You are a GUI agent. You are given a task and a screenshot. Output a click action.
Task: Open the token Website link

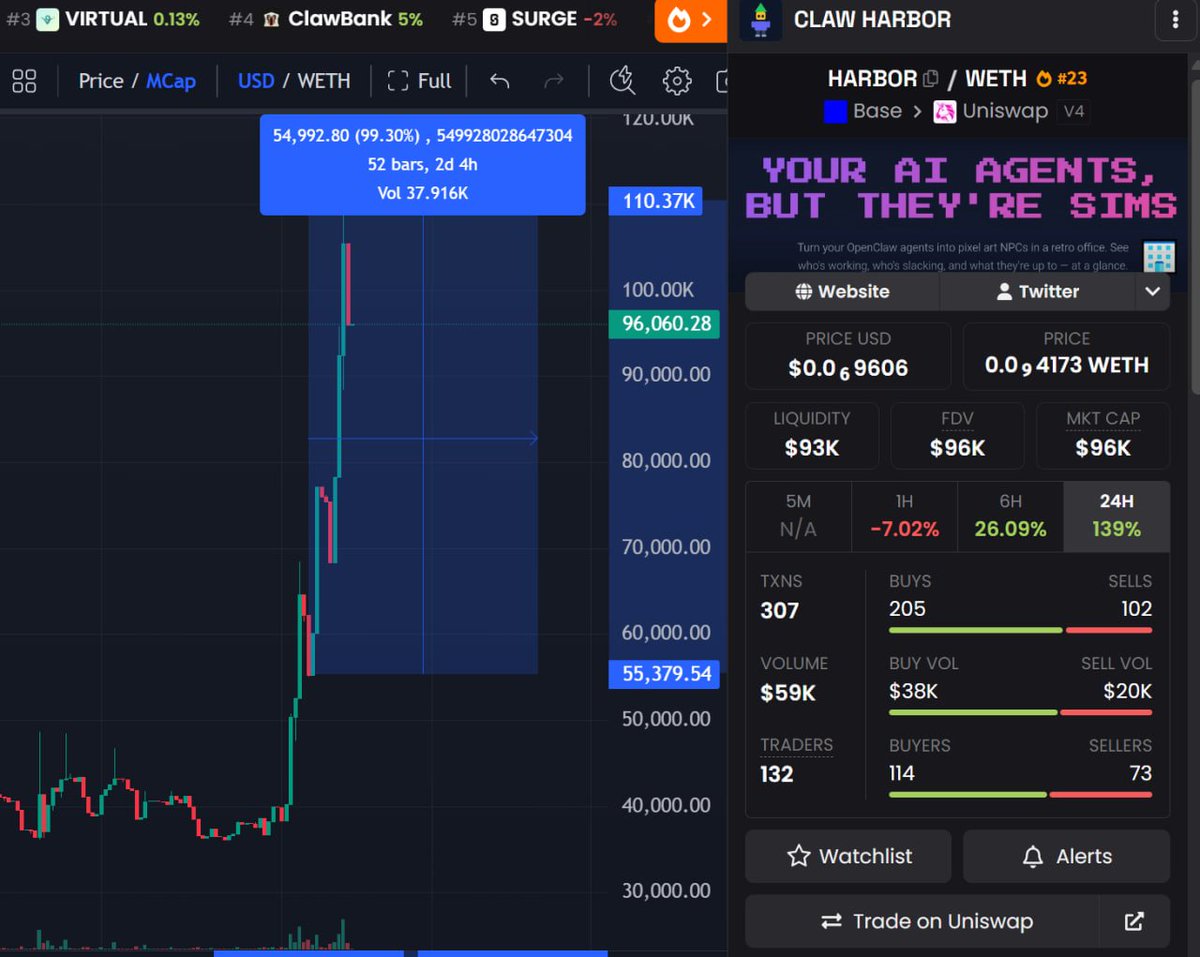click(842, 291)
